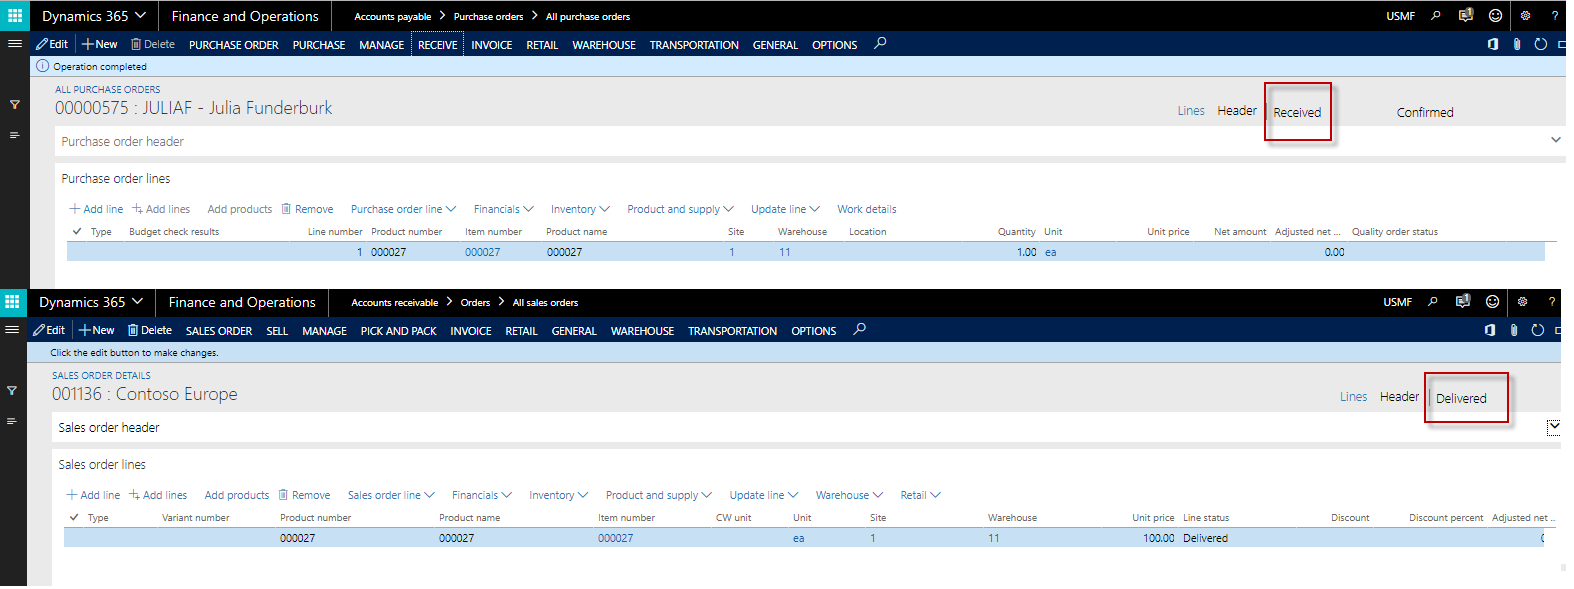1574x589 pixels.
Task: Open Update line dropdown in sales order lines
Action: [x=764, y=495]
